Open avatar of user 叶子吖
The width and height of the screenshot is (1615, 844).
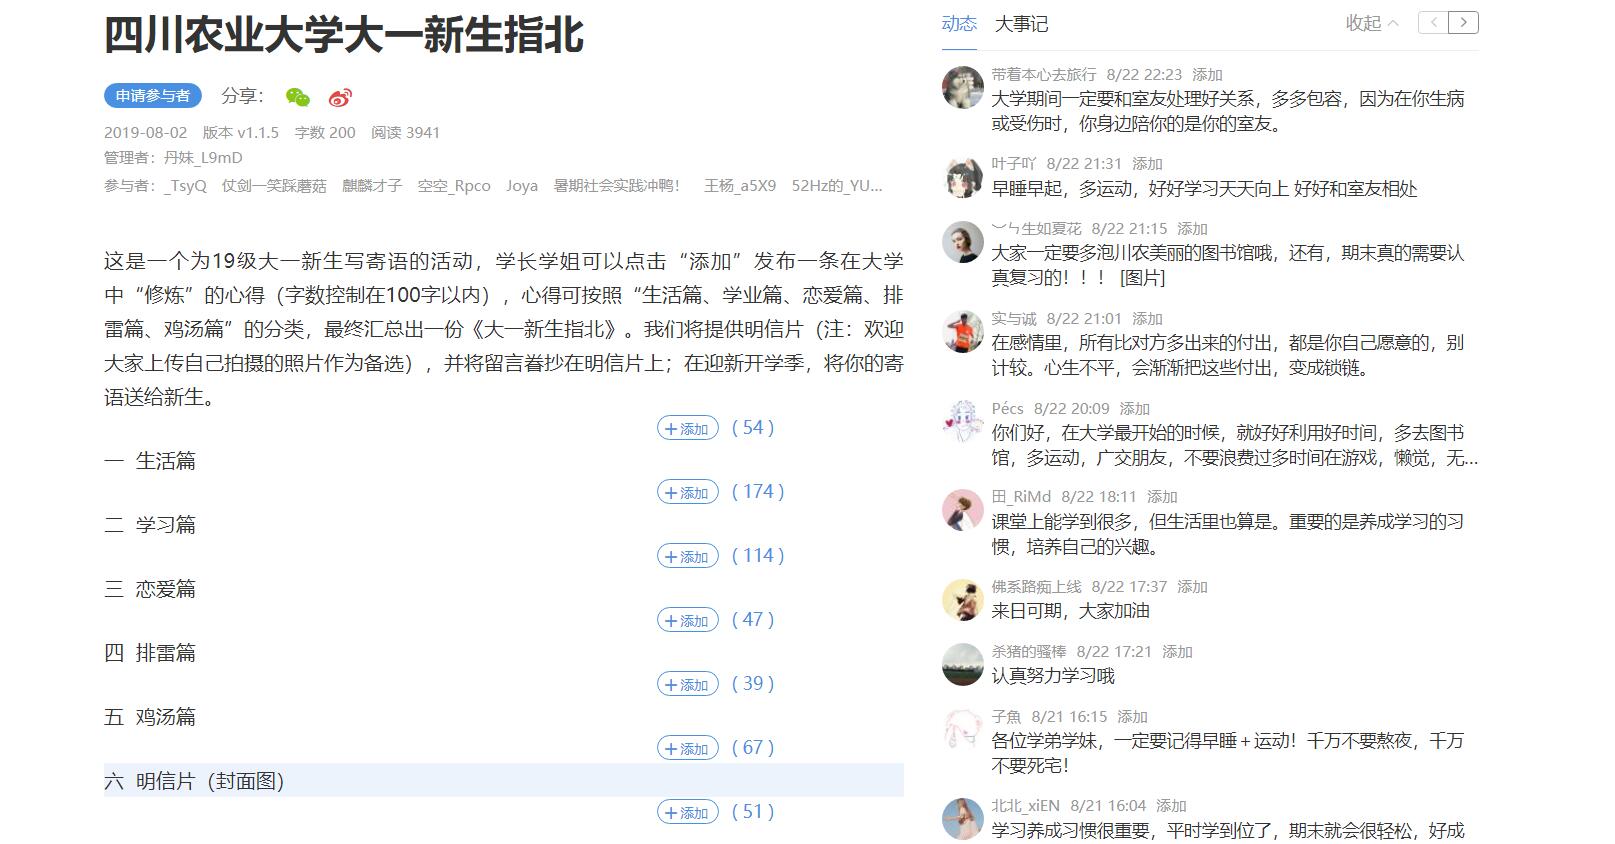[x=963, y=177]
